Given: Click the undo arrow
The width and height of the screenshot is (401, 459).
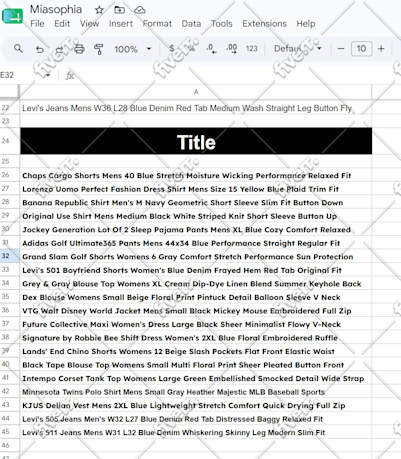Looking at the screenshot, I should click(40, 49).
